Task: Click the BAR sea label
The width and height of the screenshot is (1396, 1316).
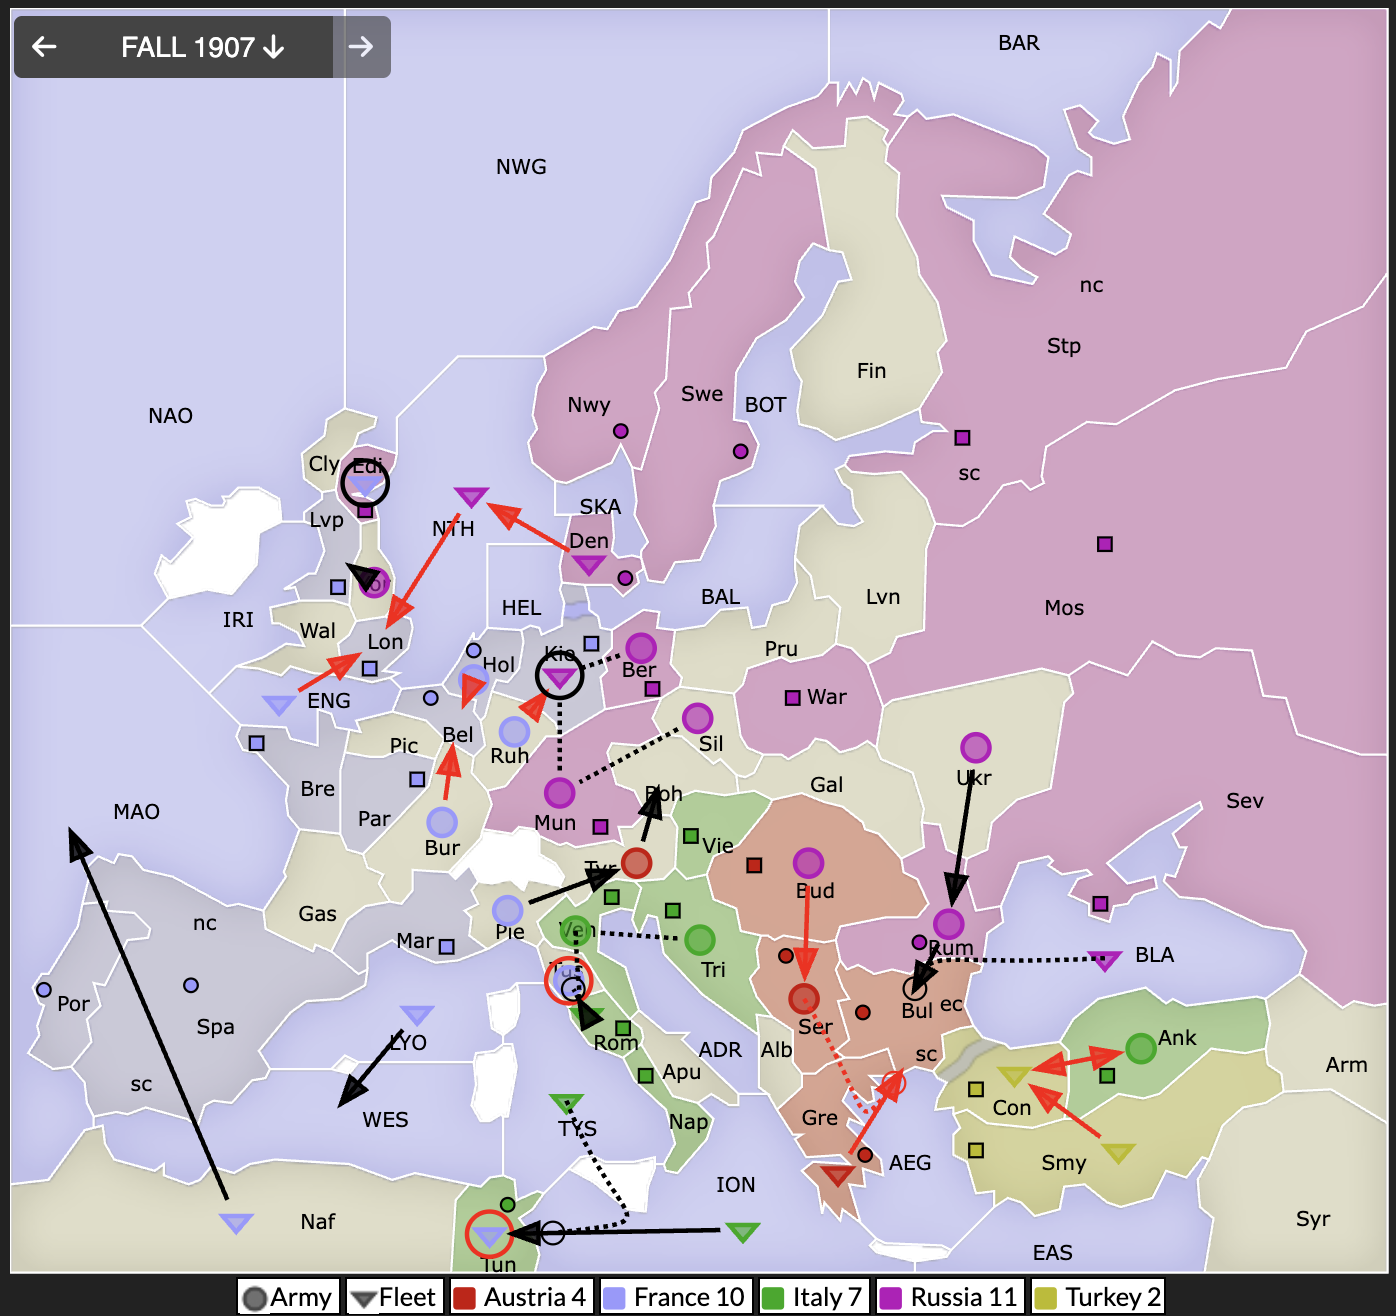Action: click(x=1019, y=43)
